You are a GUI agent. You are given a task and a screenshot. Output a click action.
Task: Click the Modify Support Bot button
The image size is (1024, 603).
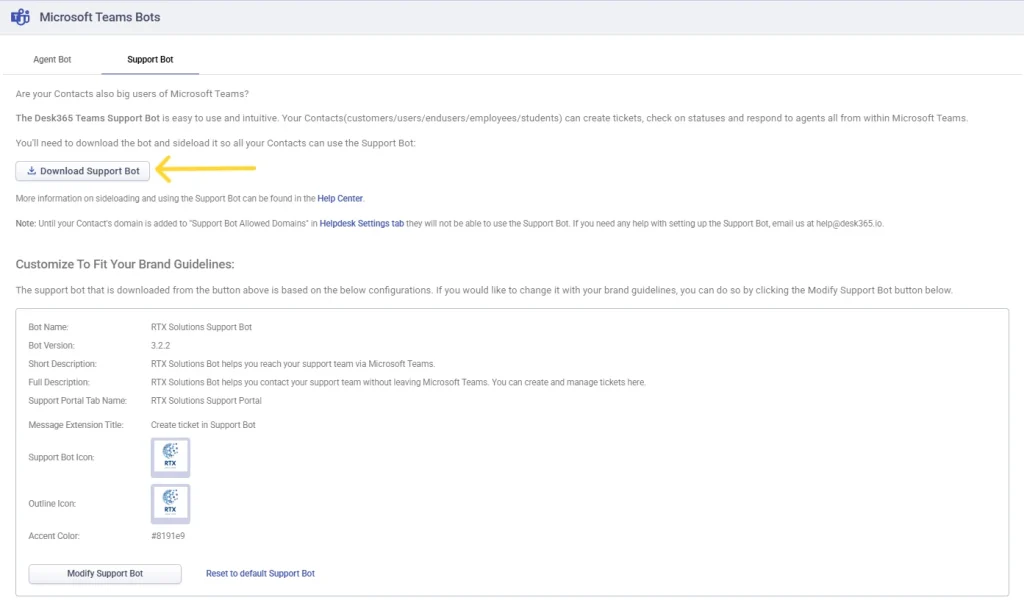pyautogui.click(x=105, y=574)
